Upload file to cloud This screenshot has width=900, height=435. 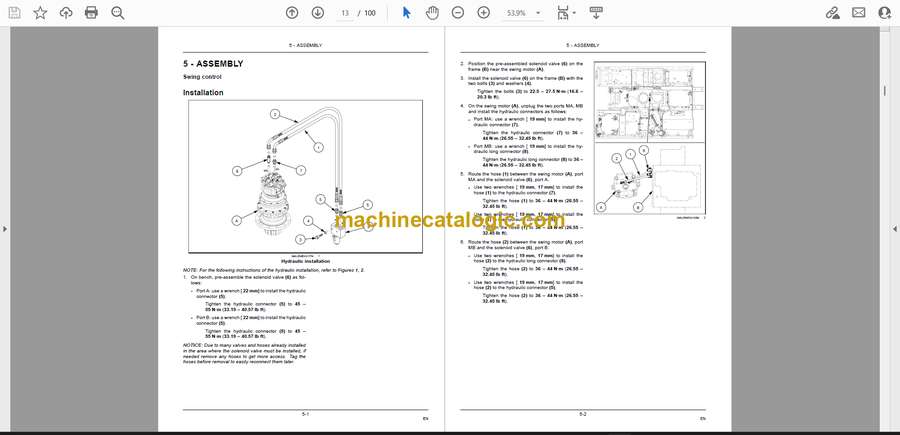(x=66, y=13)
